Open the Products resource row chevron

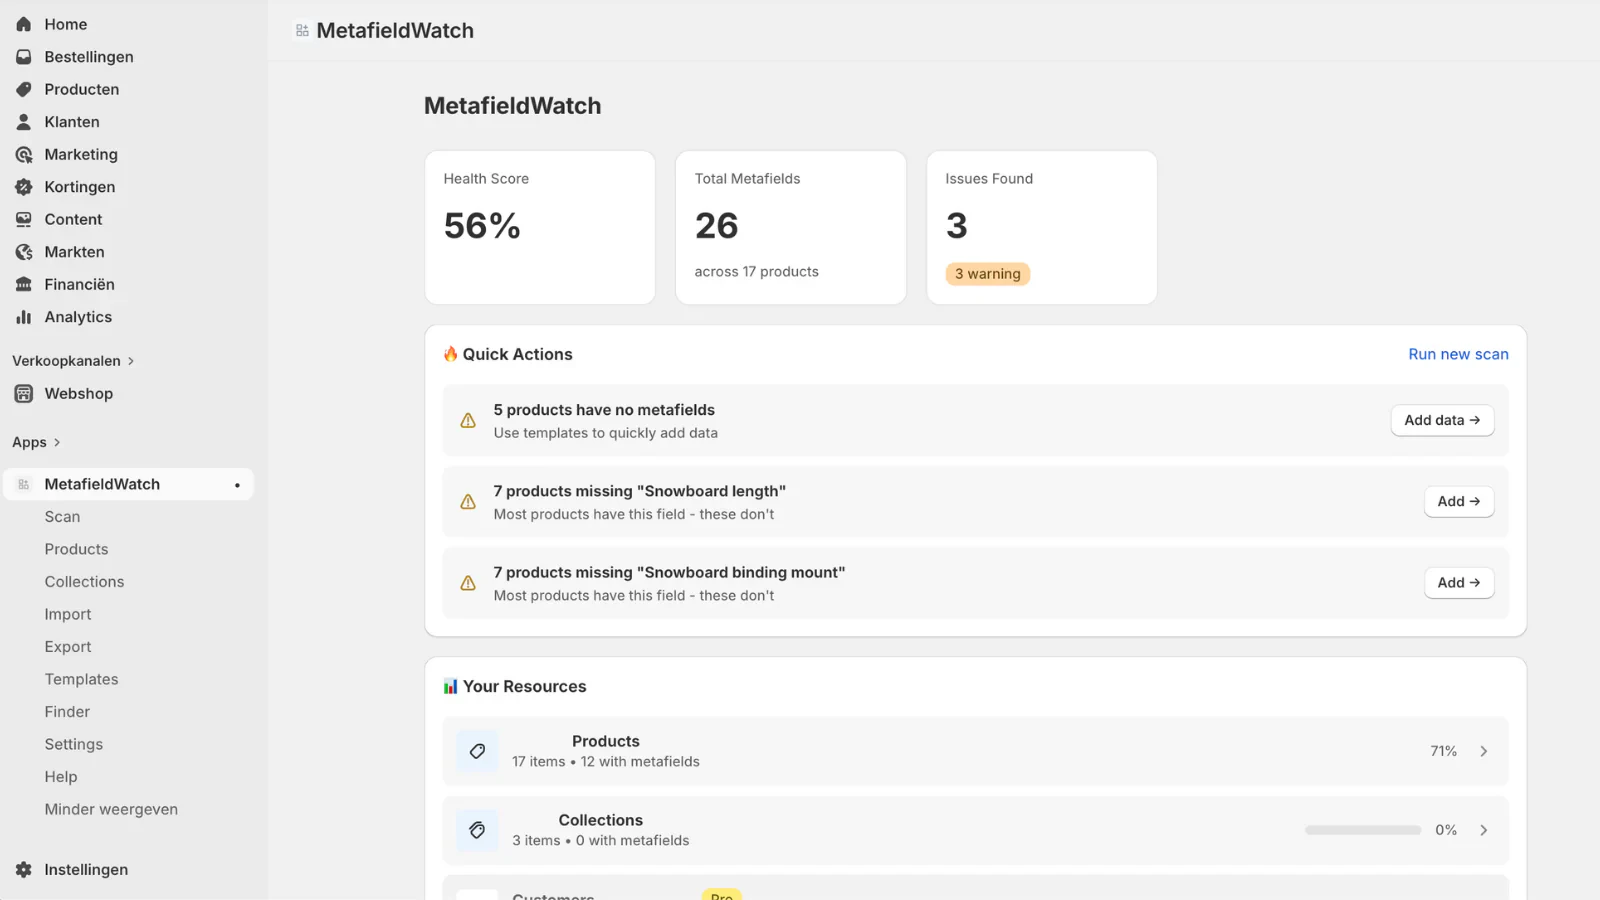pyautogui.click(x=1484, y=751)
